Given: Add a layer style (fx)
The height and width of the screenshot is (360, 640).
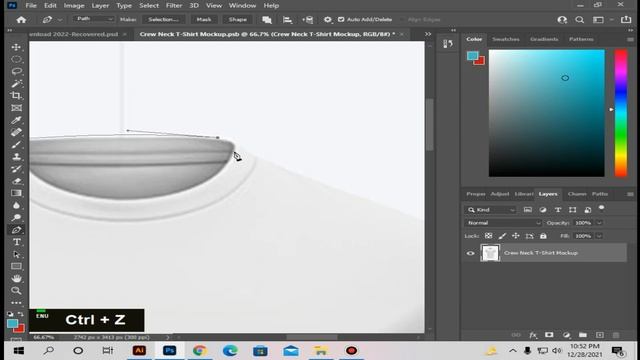Looking at the screenshot, I should [x=533, y=335].
